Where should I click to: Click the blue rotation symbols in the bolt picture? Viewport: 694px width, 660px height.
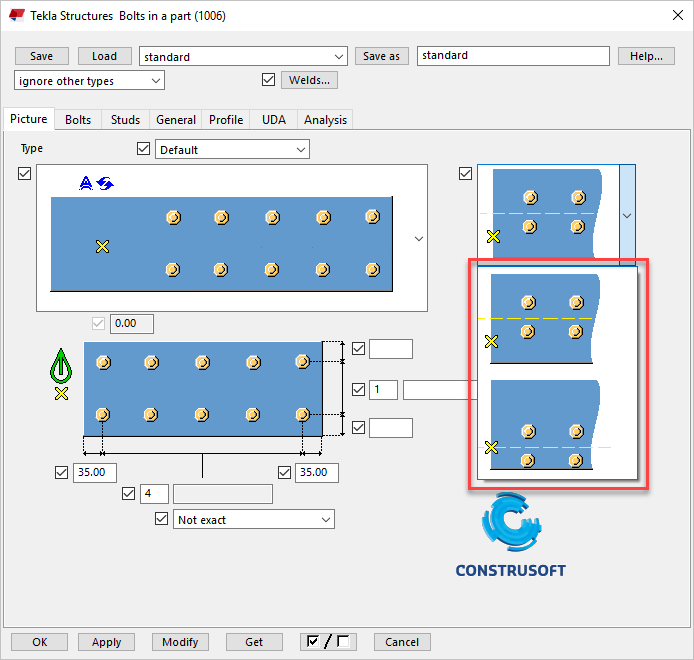[x=96, y=183]
